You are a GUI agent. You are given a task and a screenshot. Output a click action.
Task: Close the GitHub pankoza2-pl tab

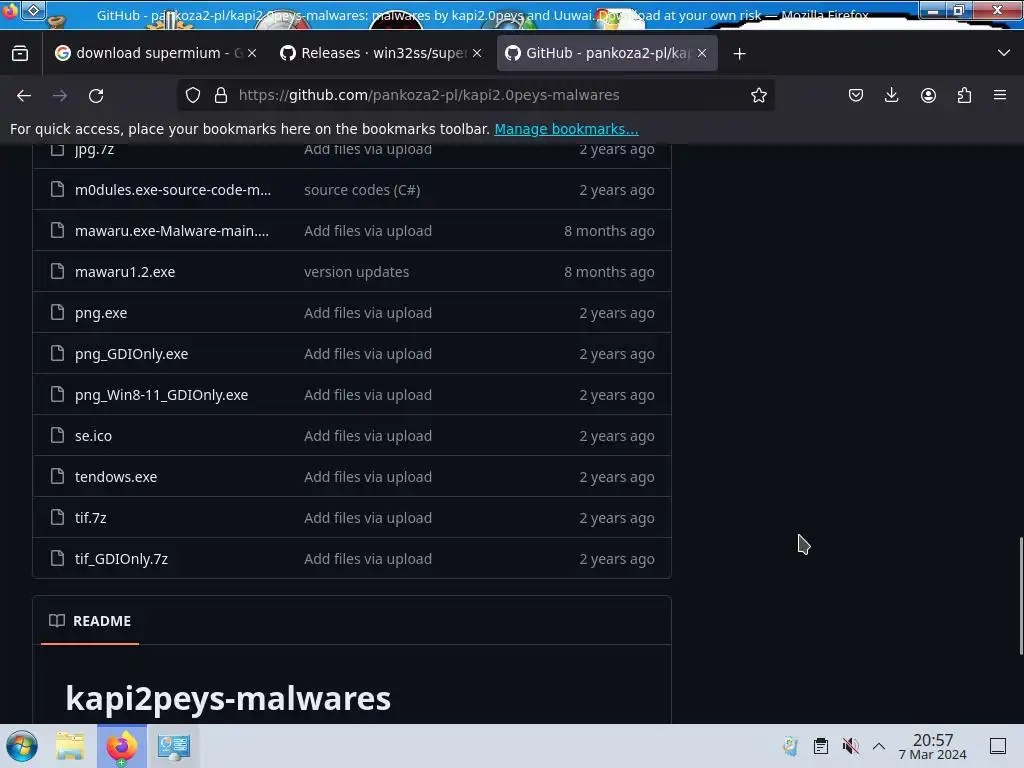tap(702, 54)
